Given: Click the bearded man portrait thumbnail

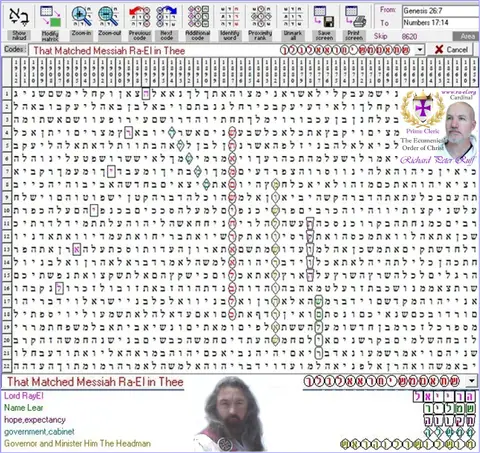Looking at the screenshot, I should pos(230,414).
